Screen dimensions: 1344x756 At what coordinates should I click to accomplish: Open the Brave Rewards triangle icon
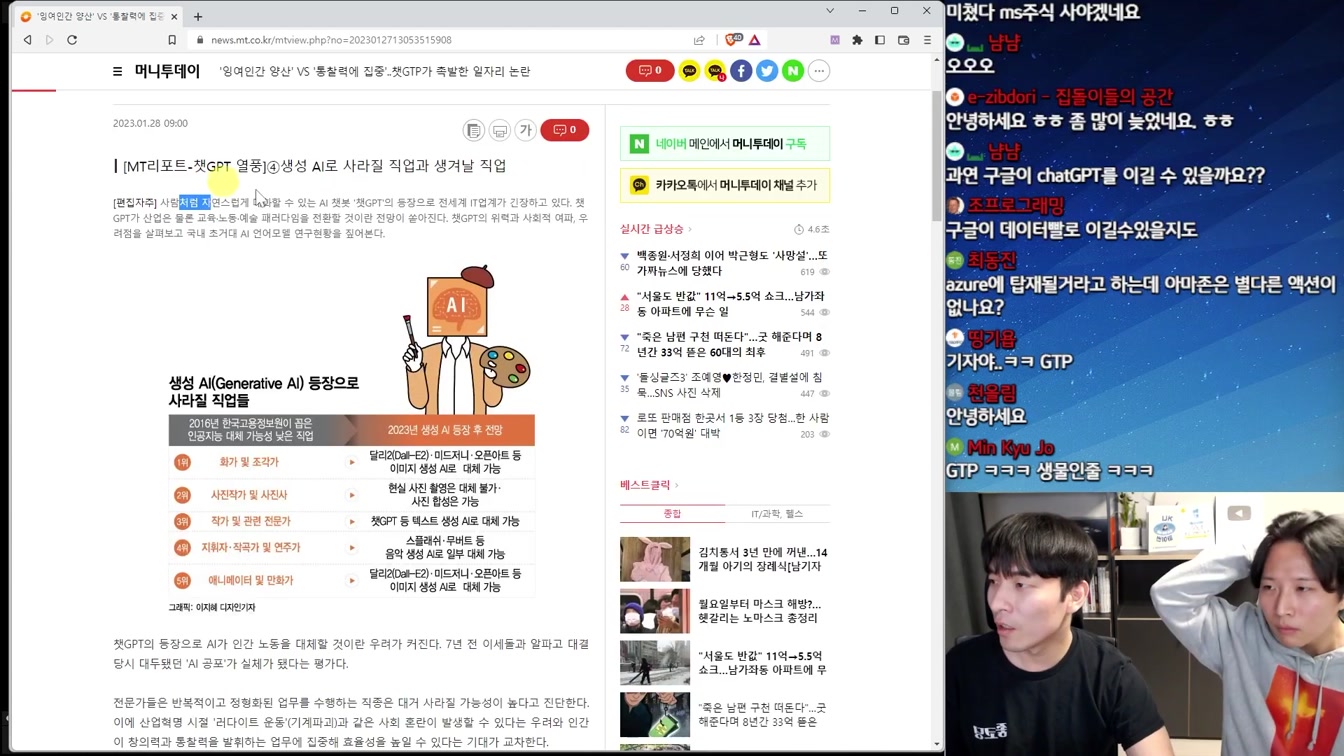755,40
